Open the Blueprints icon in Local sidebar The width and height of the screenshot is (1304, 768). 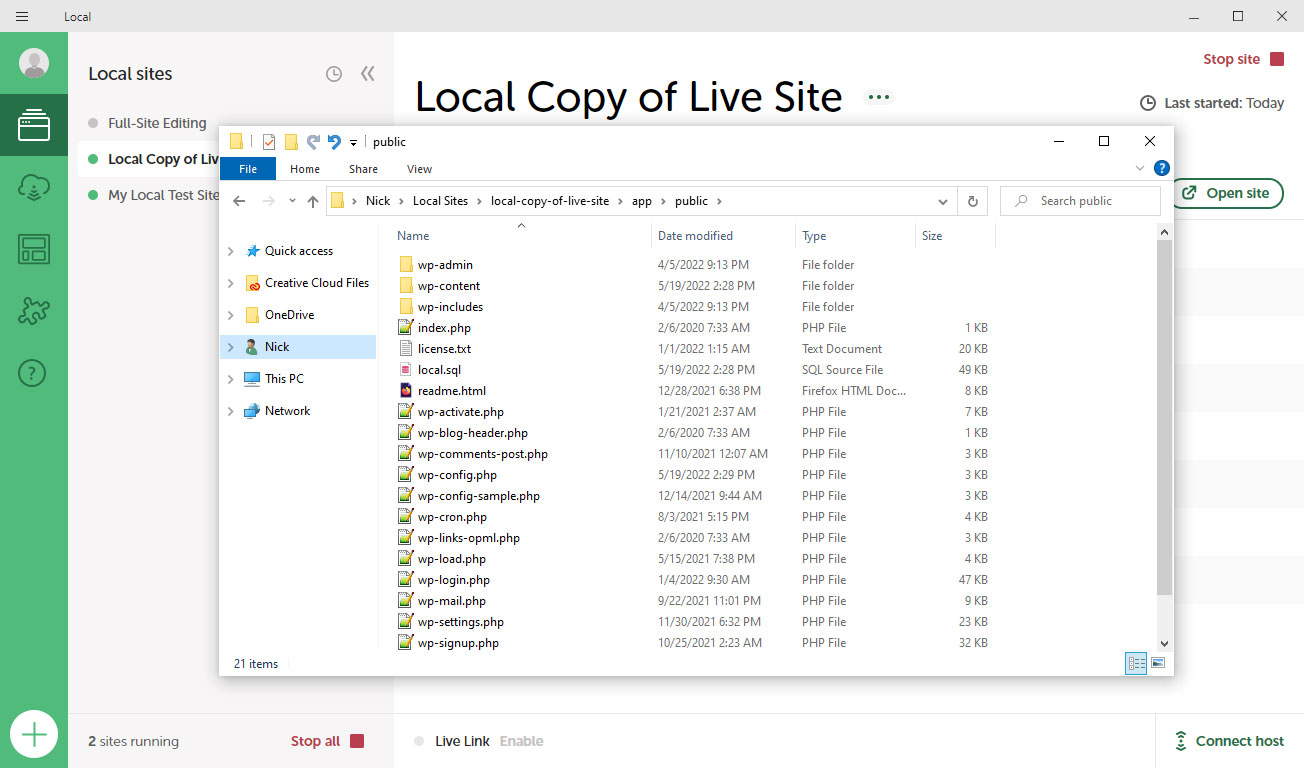click(x=34, y=249)
